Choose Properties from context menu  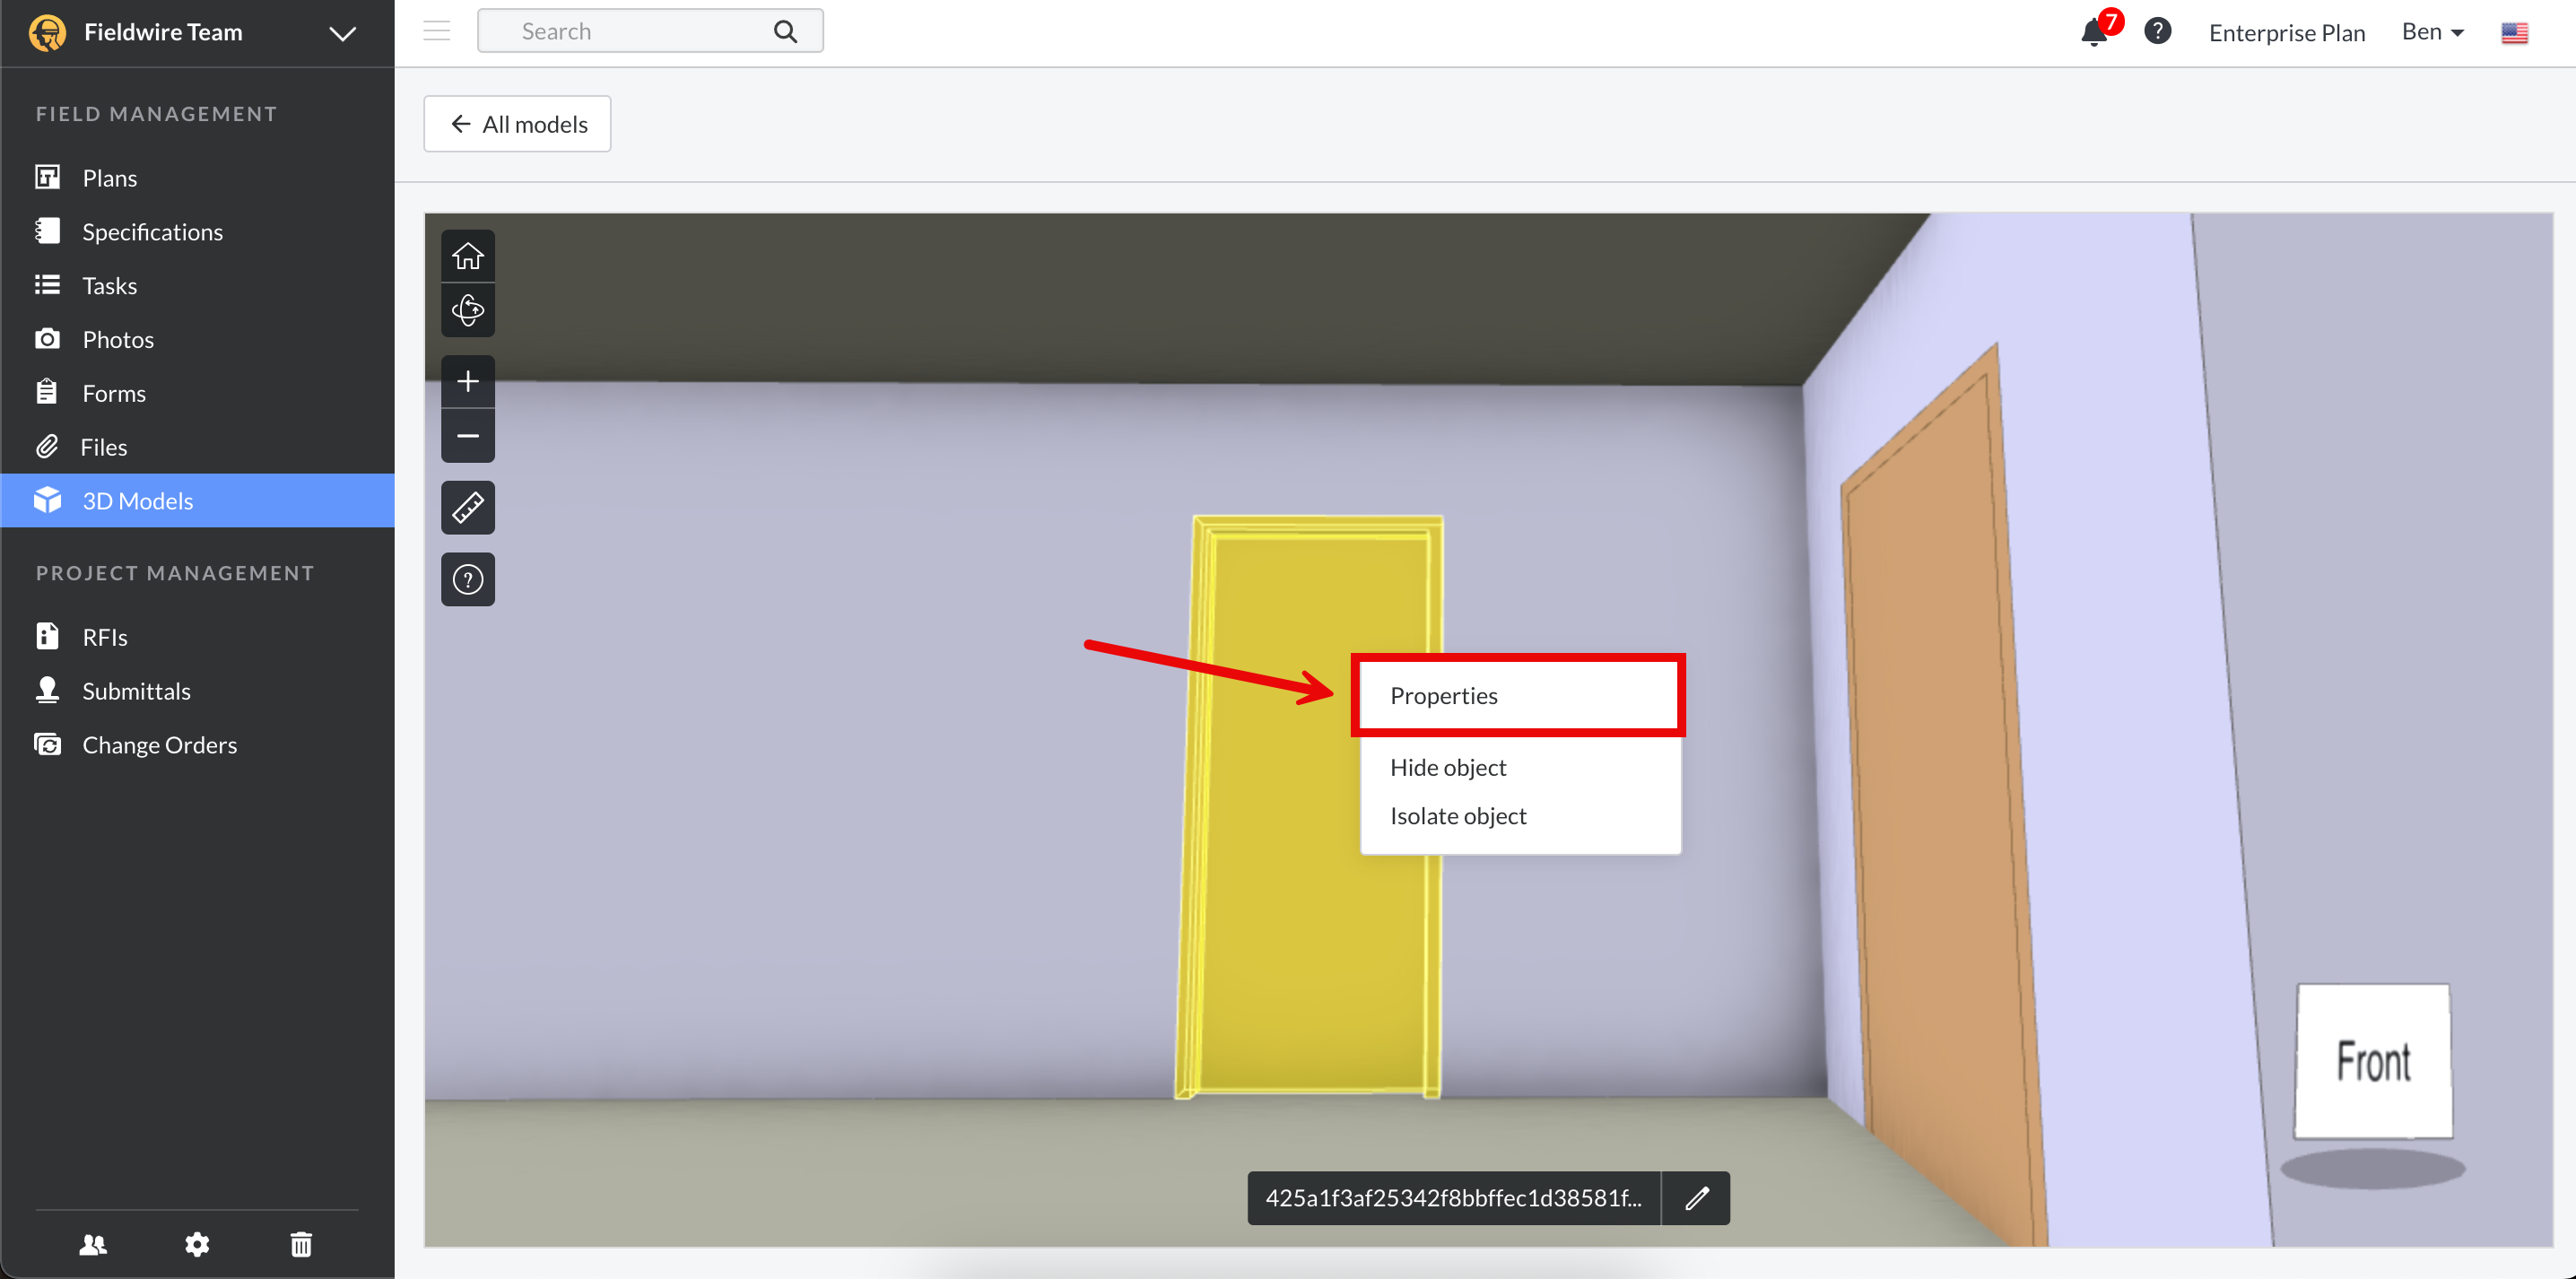click(1519, 696)
